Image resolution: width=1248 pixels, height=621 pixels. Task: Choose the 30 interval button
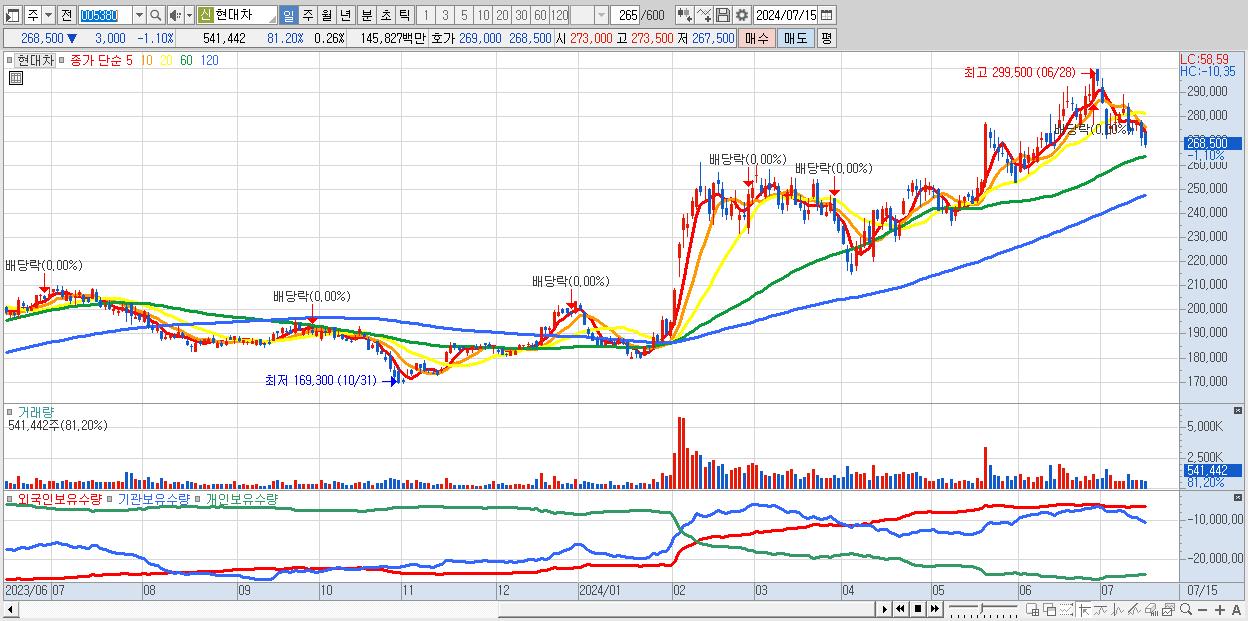click(521, 15)
